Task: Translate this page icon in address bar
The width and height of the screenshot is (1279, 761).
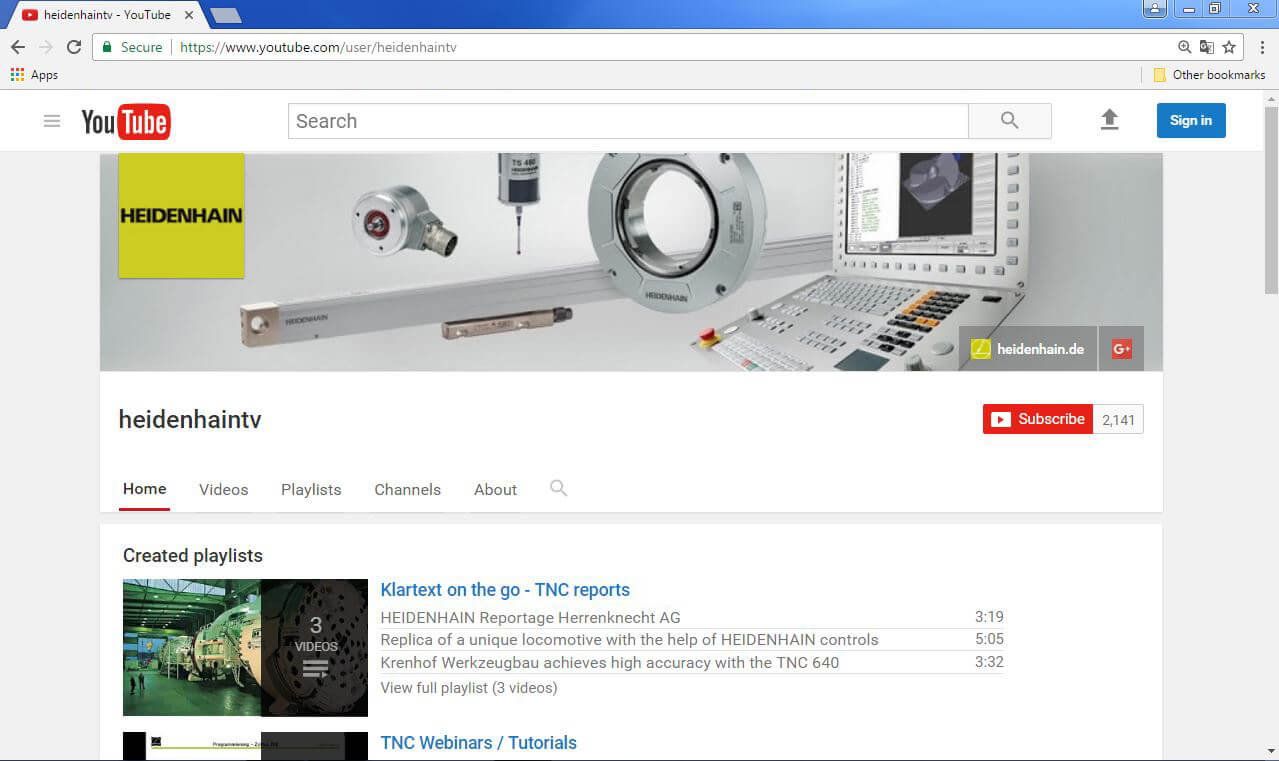Action: point(1207,47)
